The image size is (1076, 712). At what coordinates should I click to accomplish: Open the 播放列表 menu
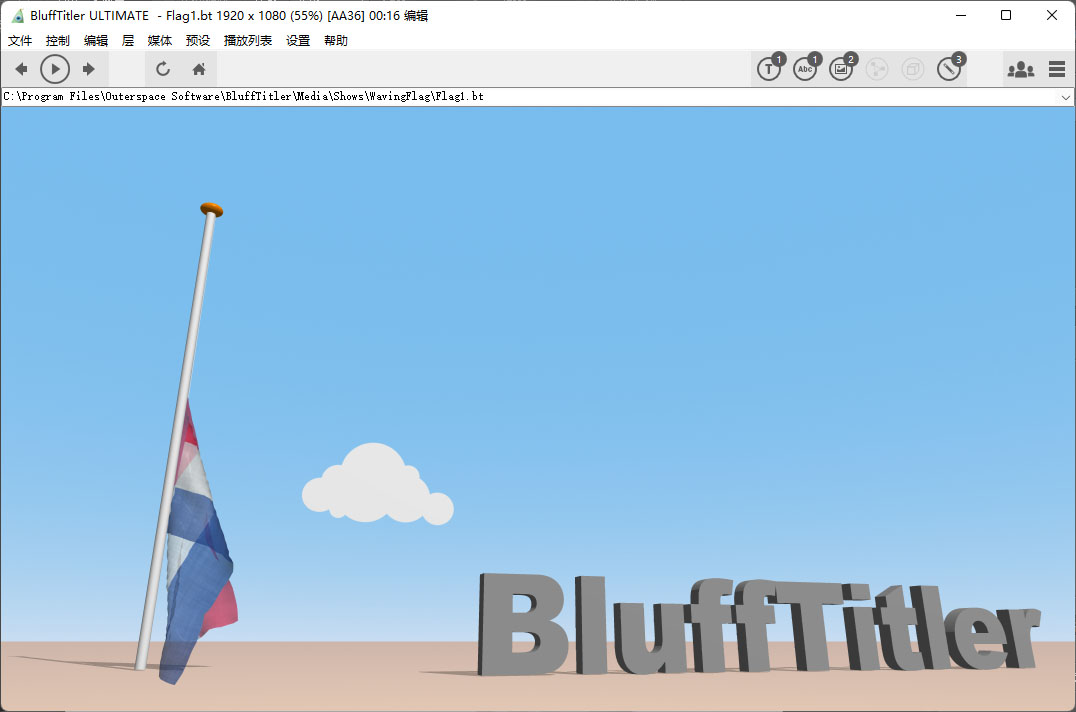[x=248, y=40]
